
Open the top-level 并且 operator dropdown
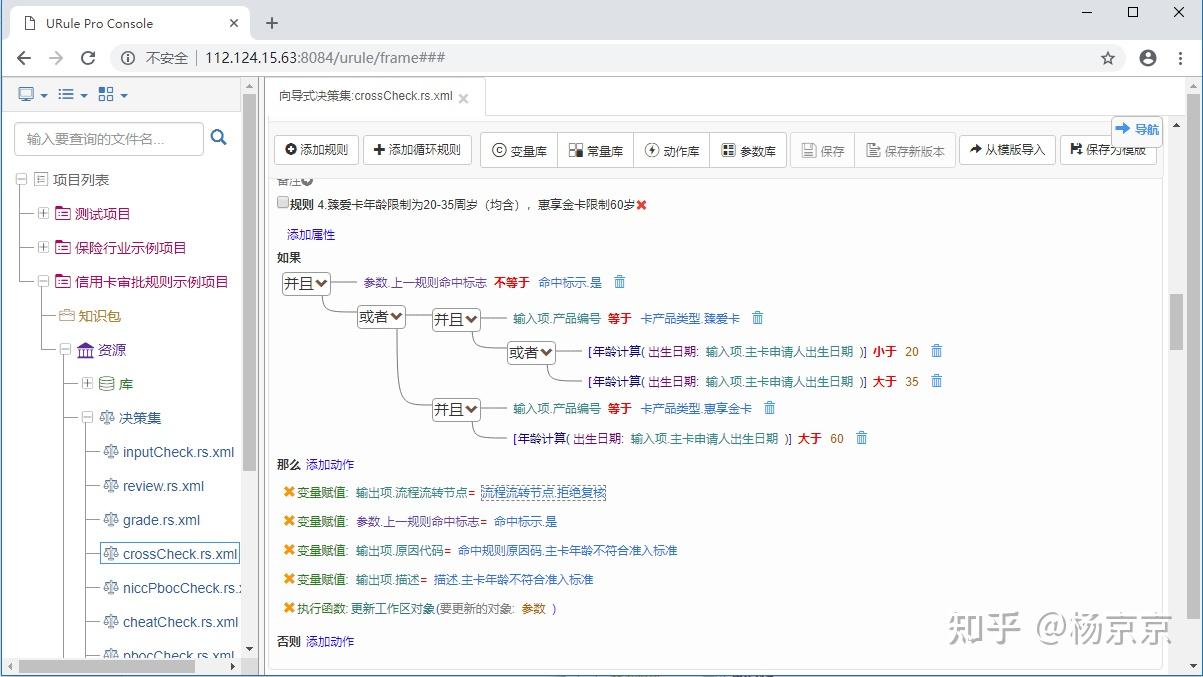point(305,283)
